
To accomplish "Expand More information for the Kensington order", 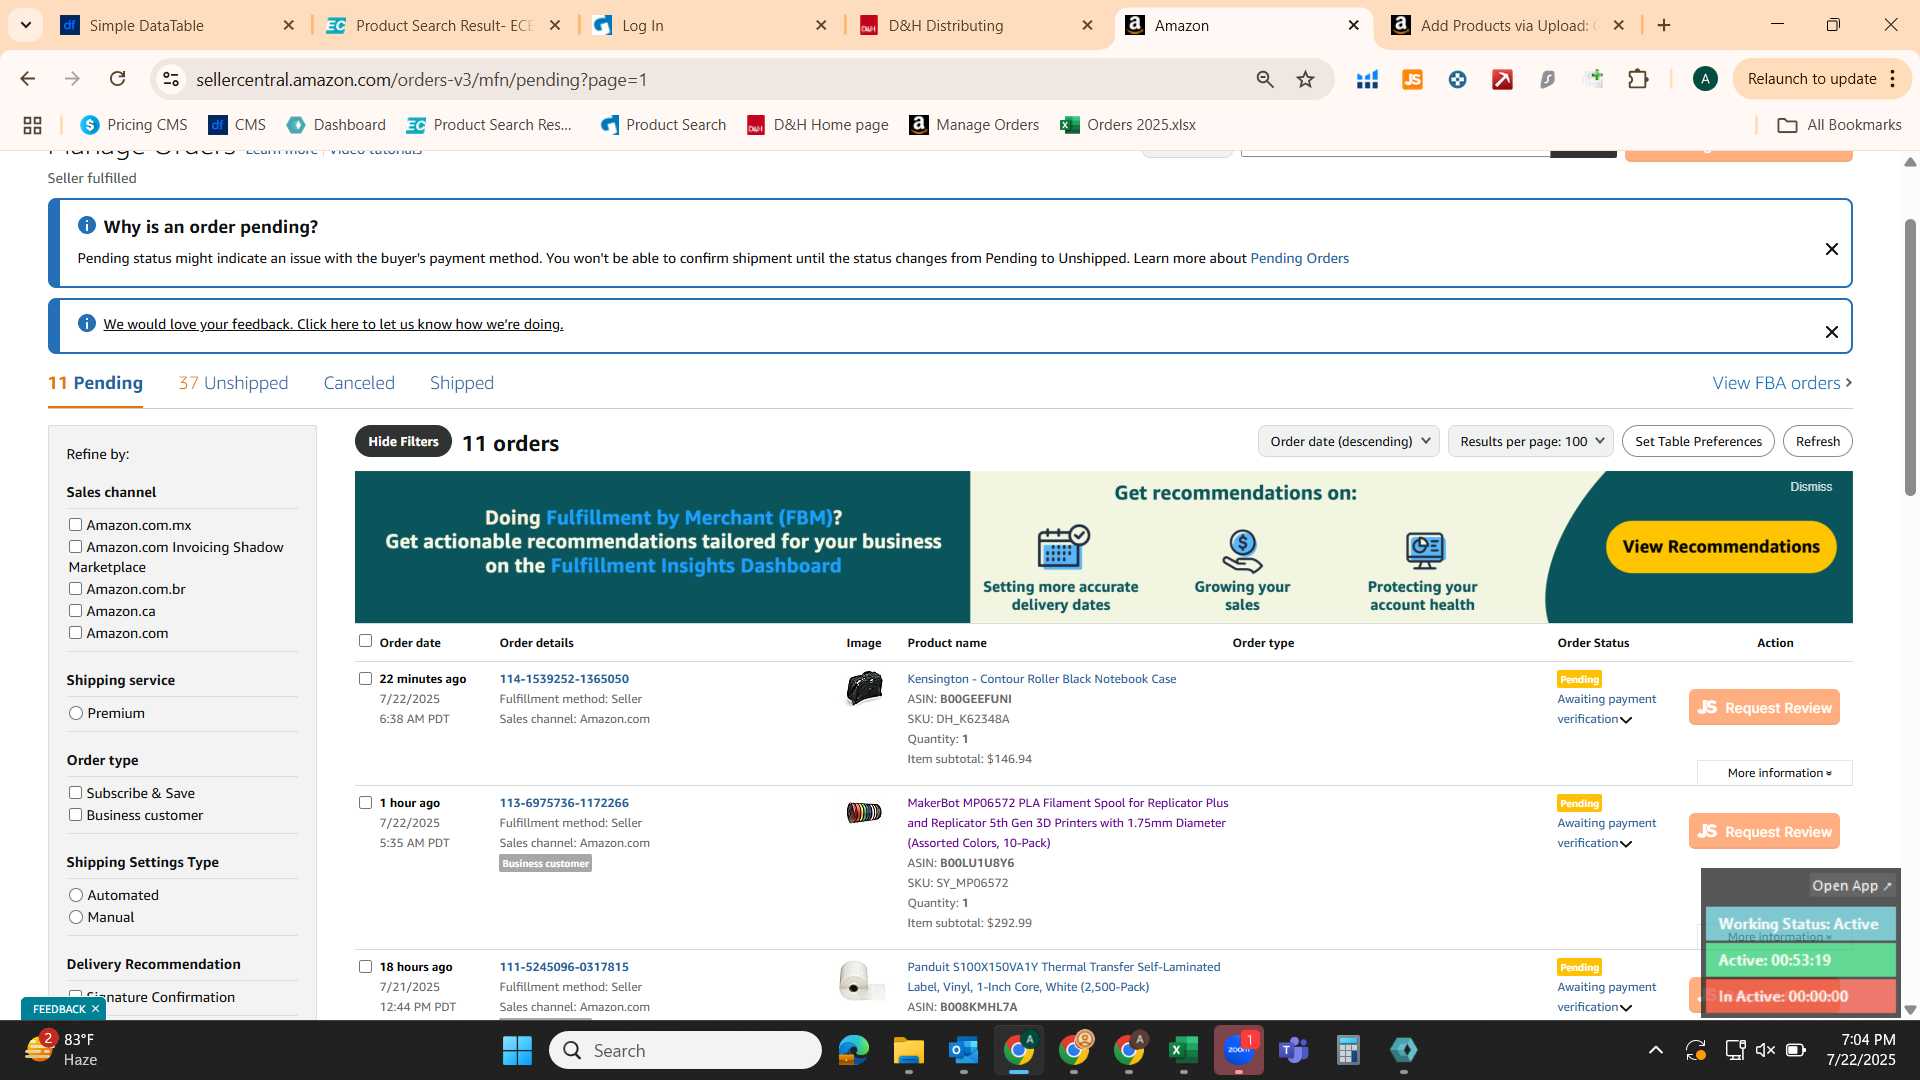I will pyautogui.click(x=1777, y=773).
